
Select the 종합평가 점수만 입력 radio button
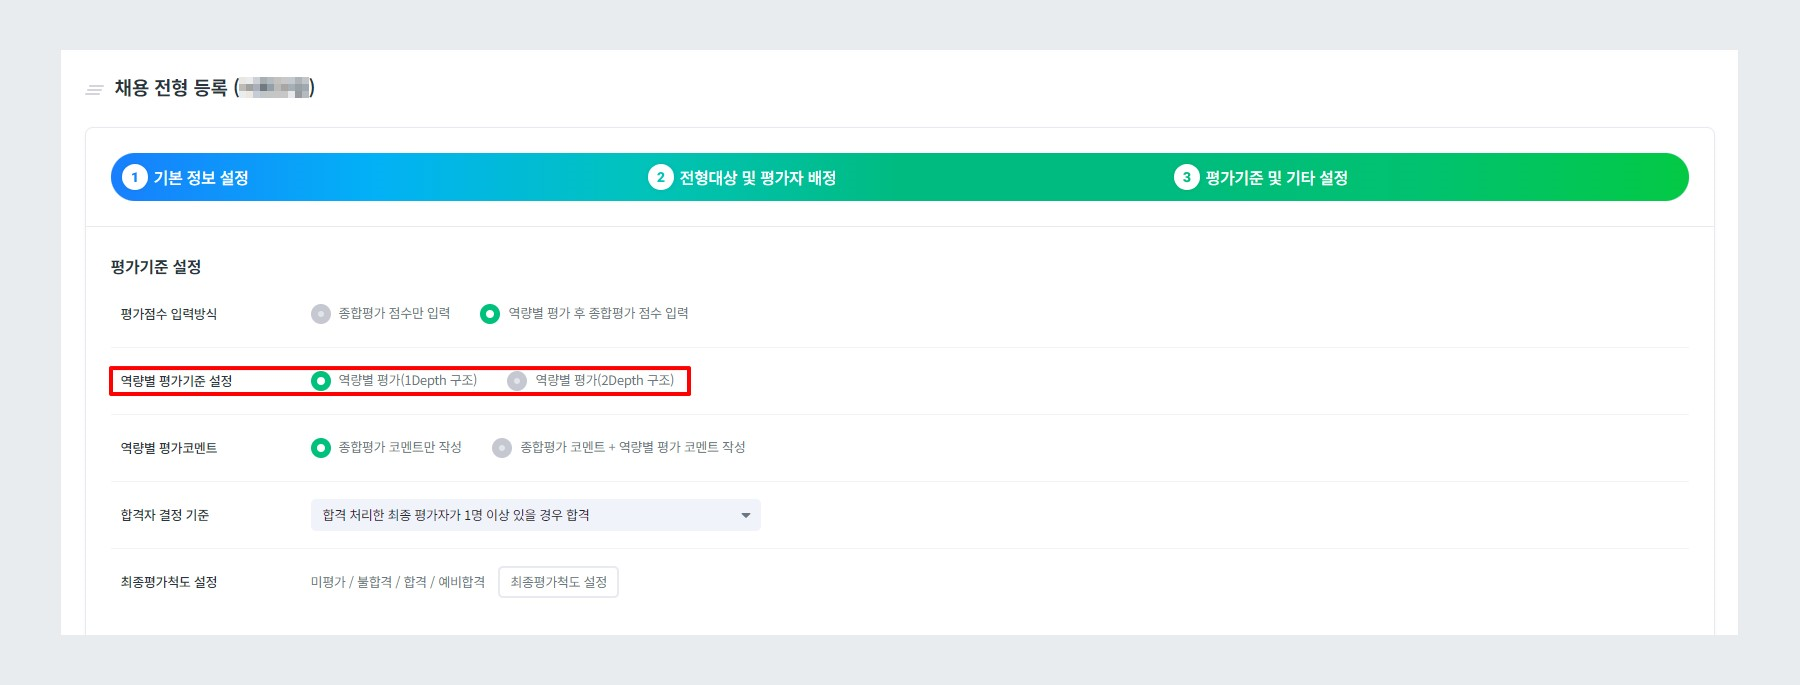[x=318, y=313]
